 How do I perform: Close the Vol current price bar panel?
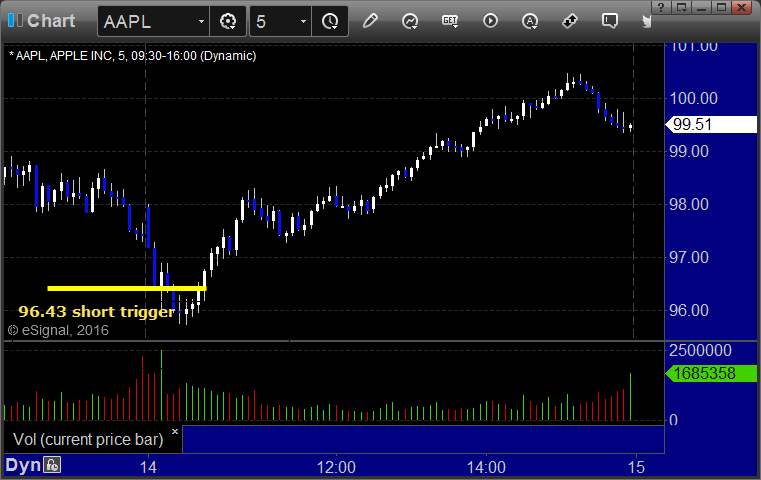175,431
